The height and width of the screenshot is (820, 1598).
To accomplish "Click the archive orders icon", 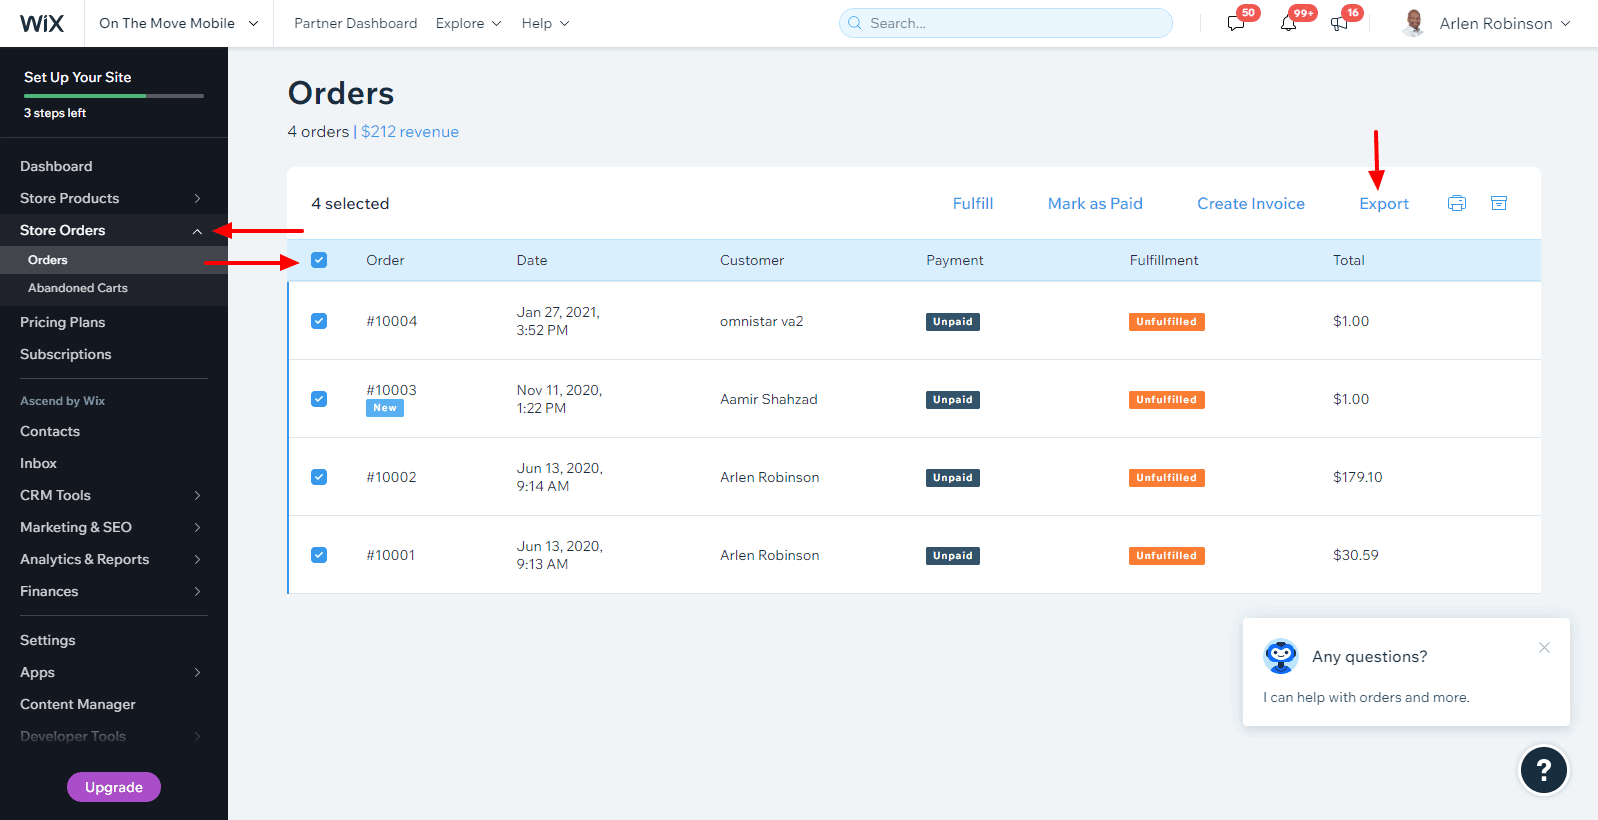I will coord(1499,203).
